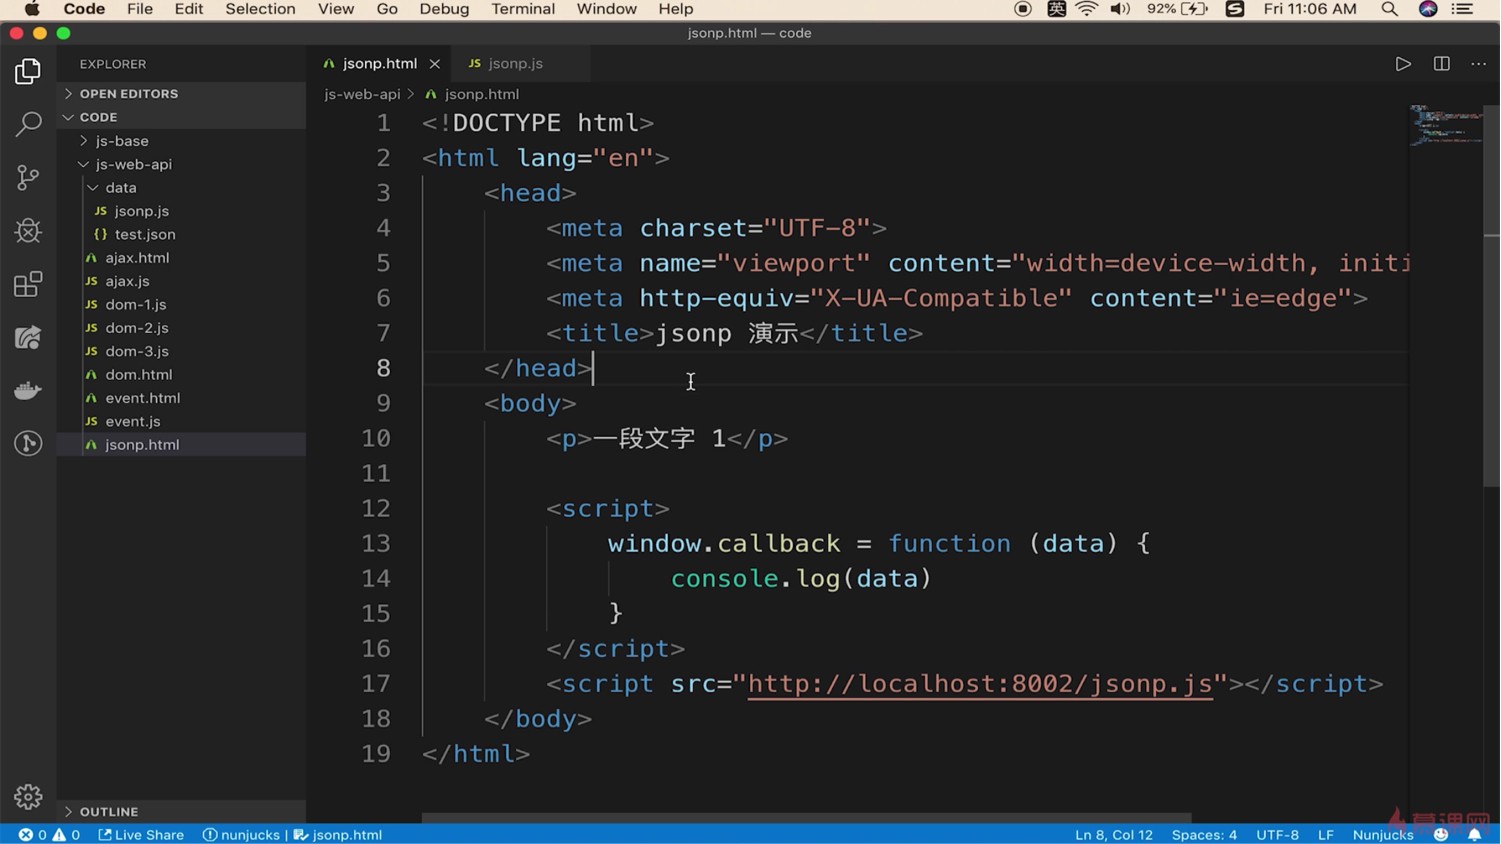Open the Debug view in activity bar
Viewport: 1501px width, 844px height.
[x=28, y=231]
